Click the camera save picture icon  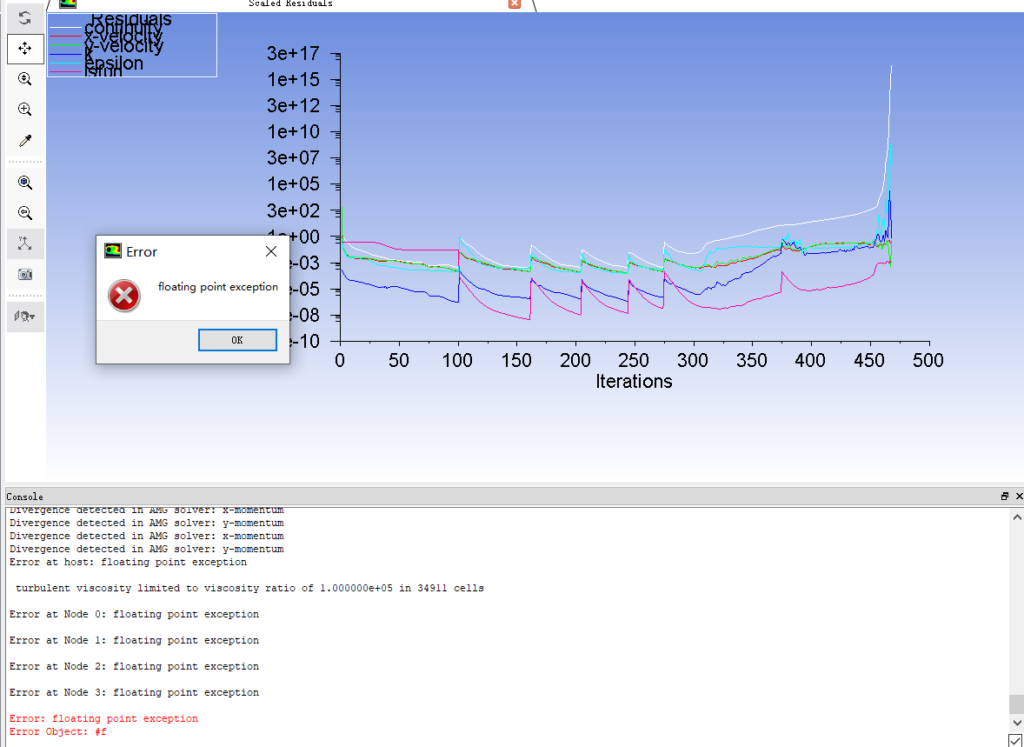[x=25, y=274]
